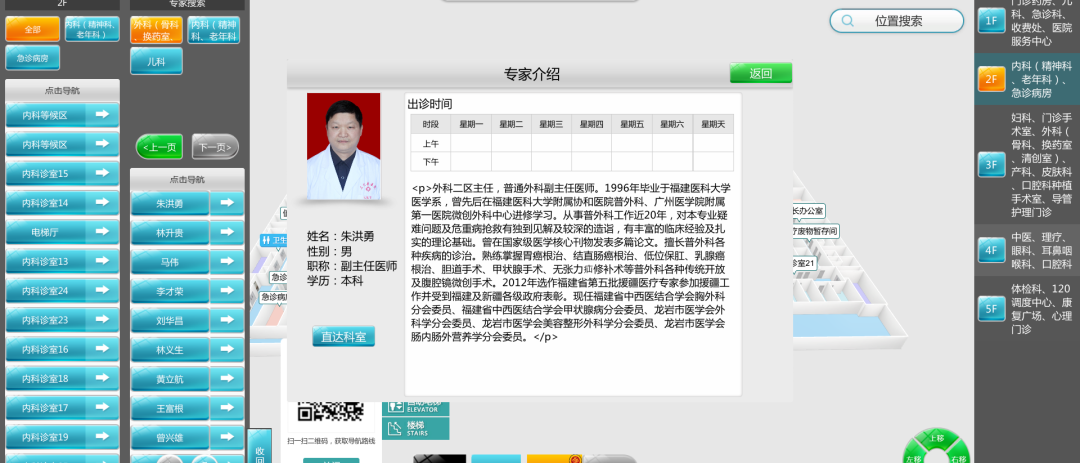Select the 全部 filter

[x=32, y=30]
